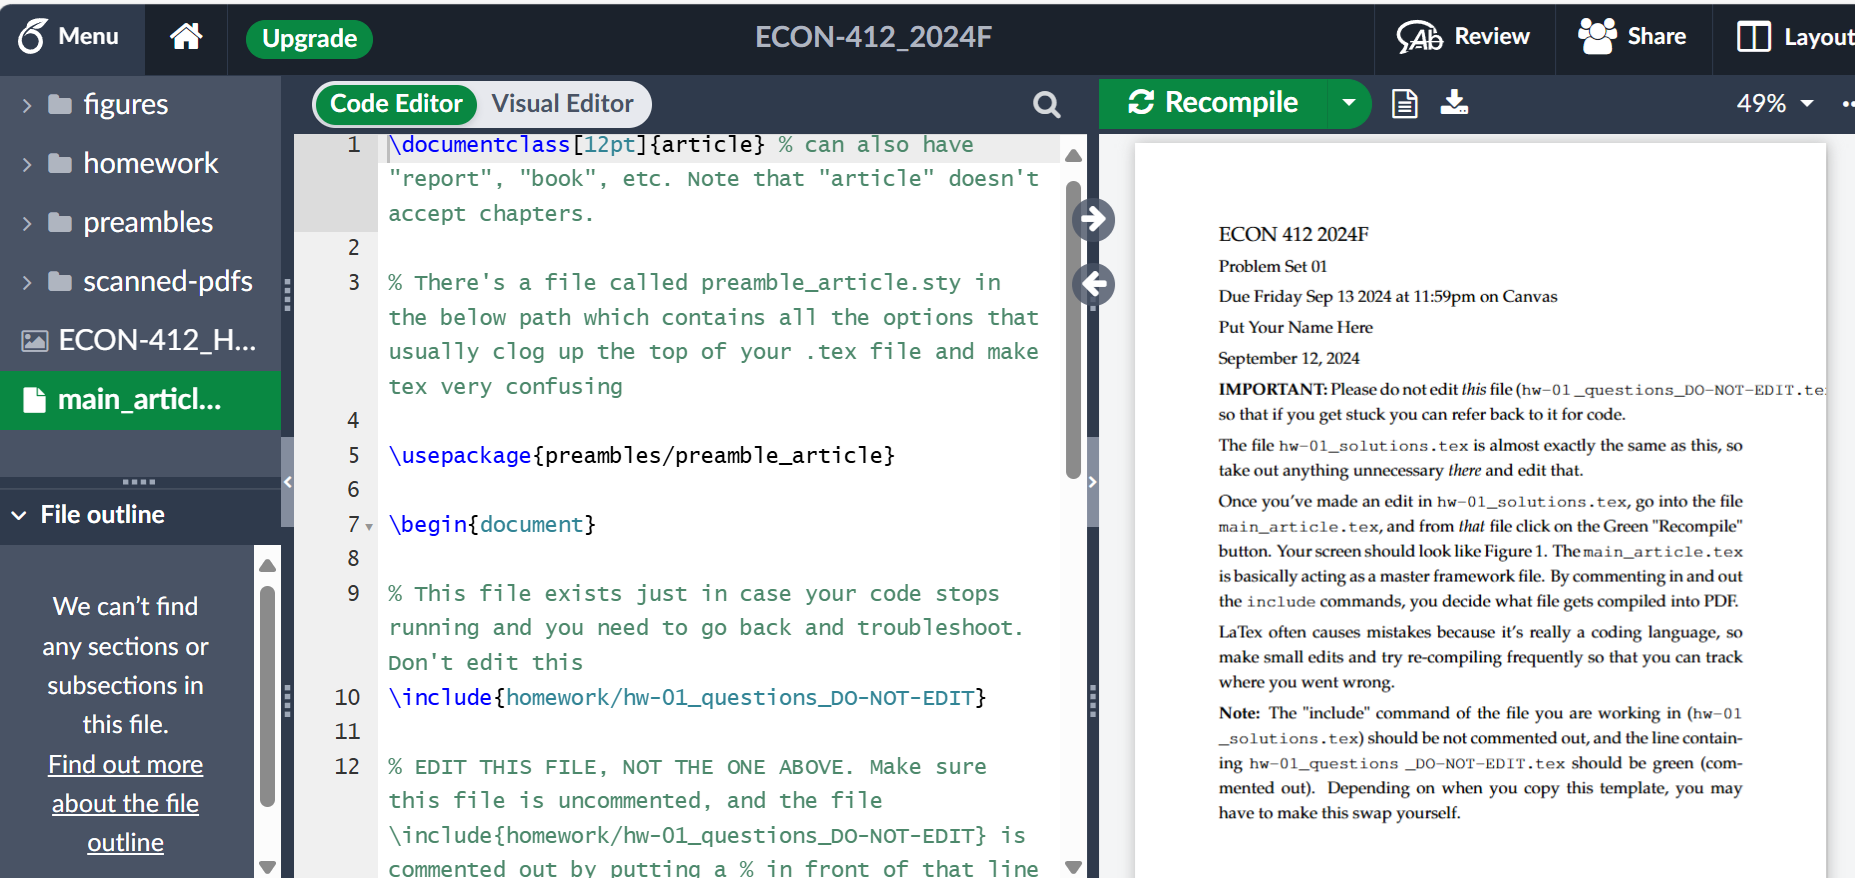Expand the figures folder
1855x878 pixels.
coord(27,105)
